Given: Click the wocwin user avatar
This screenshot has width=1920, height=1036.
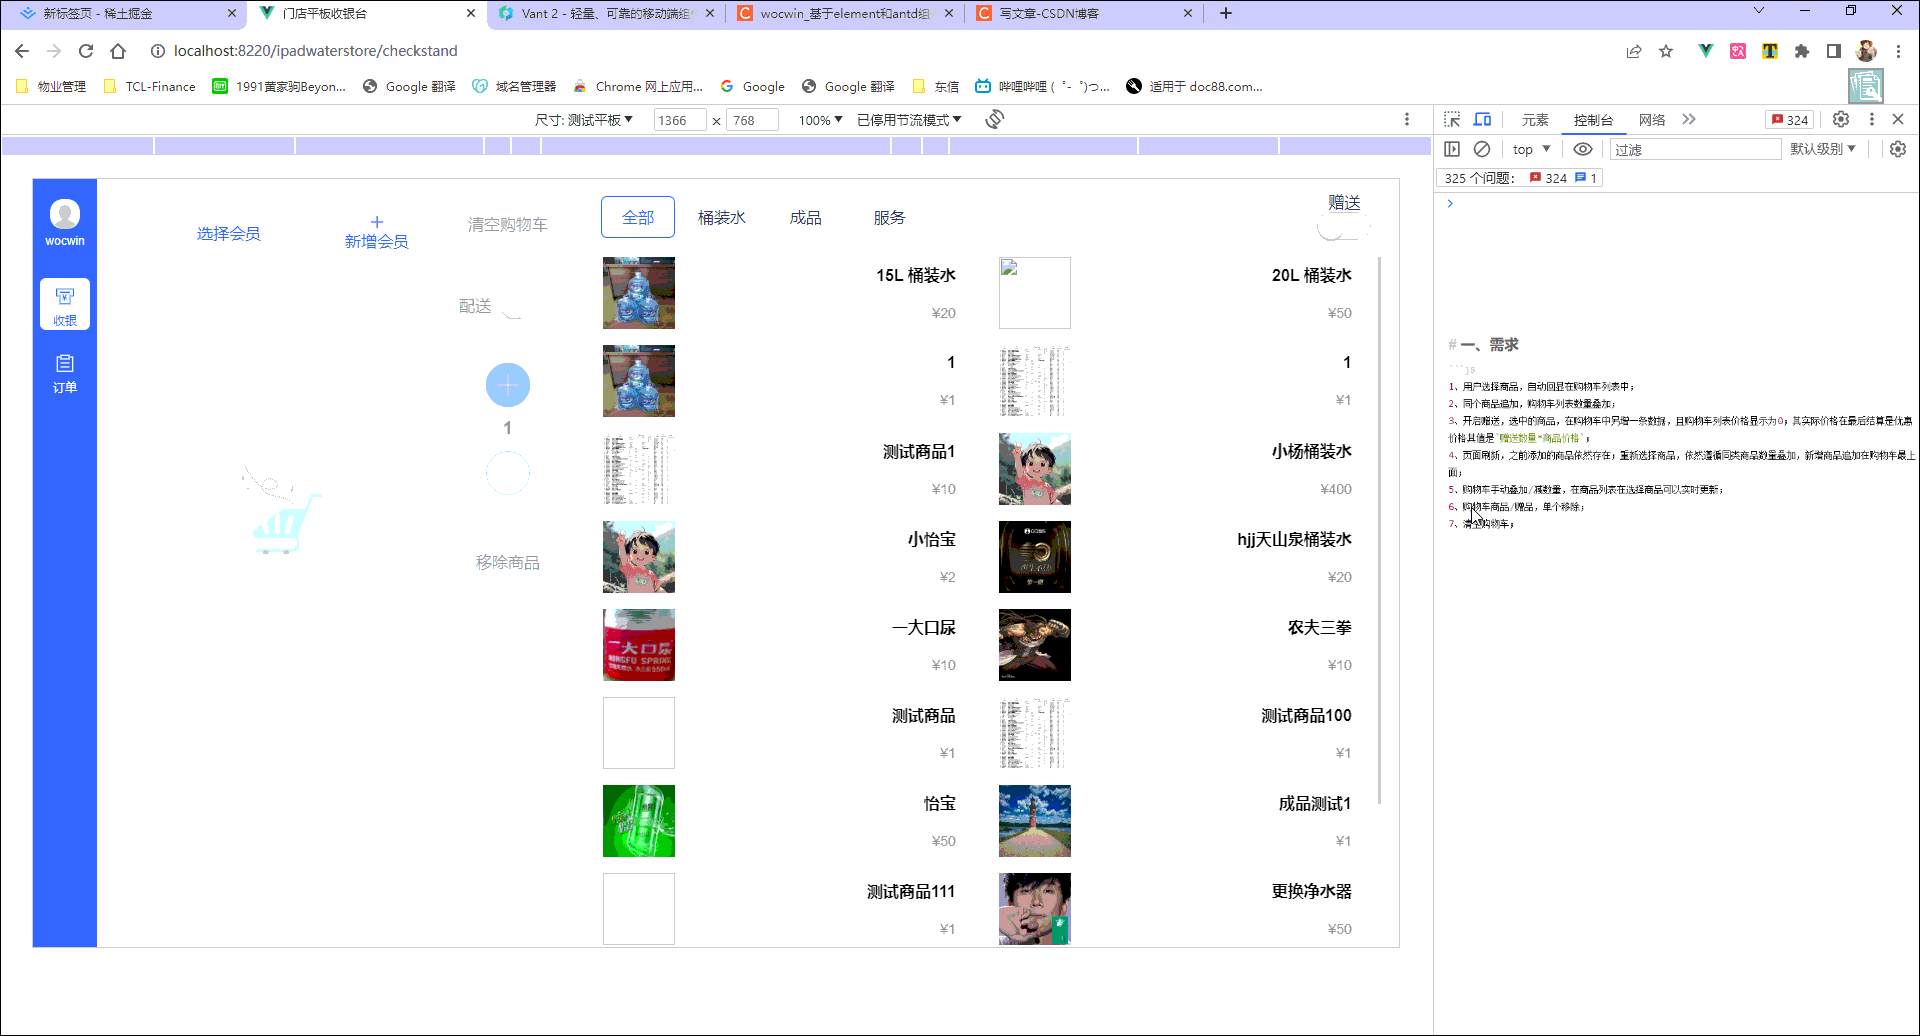Looking at the screenshot, I should [x=65, y=214].
